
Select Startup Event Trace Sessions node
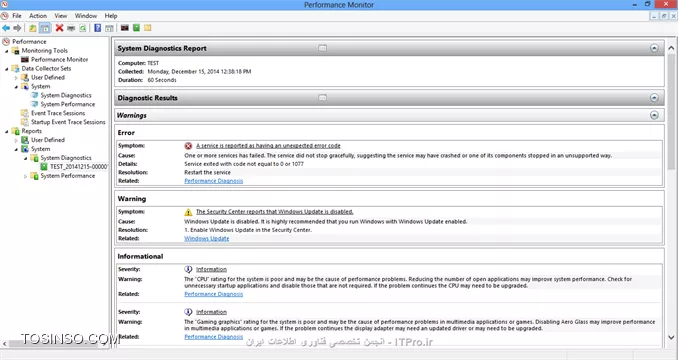(68, 122)
